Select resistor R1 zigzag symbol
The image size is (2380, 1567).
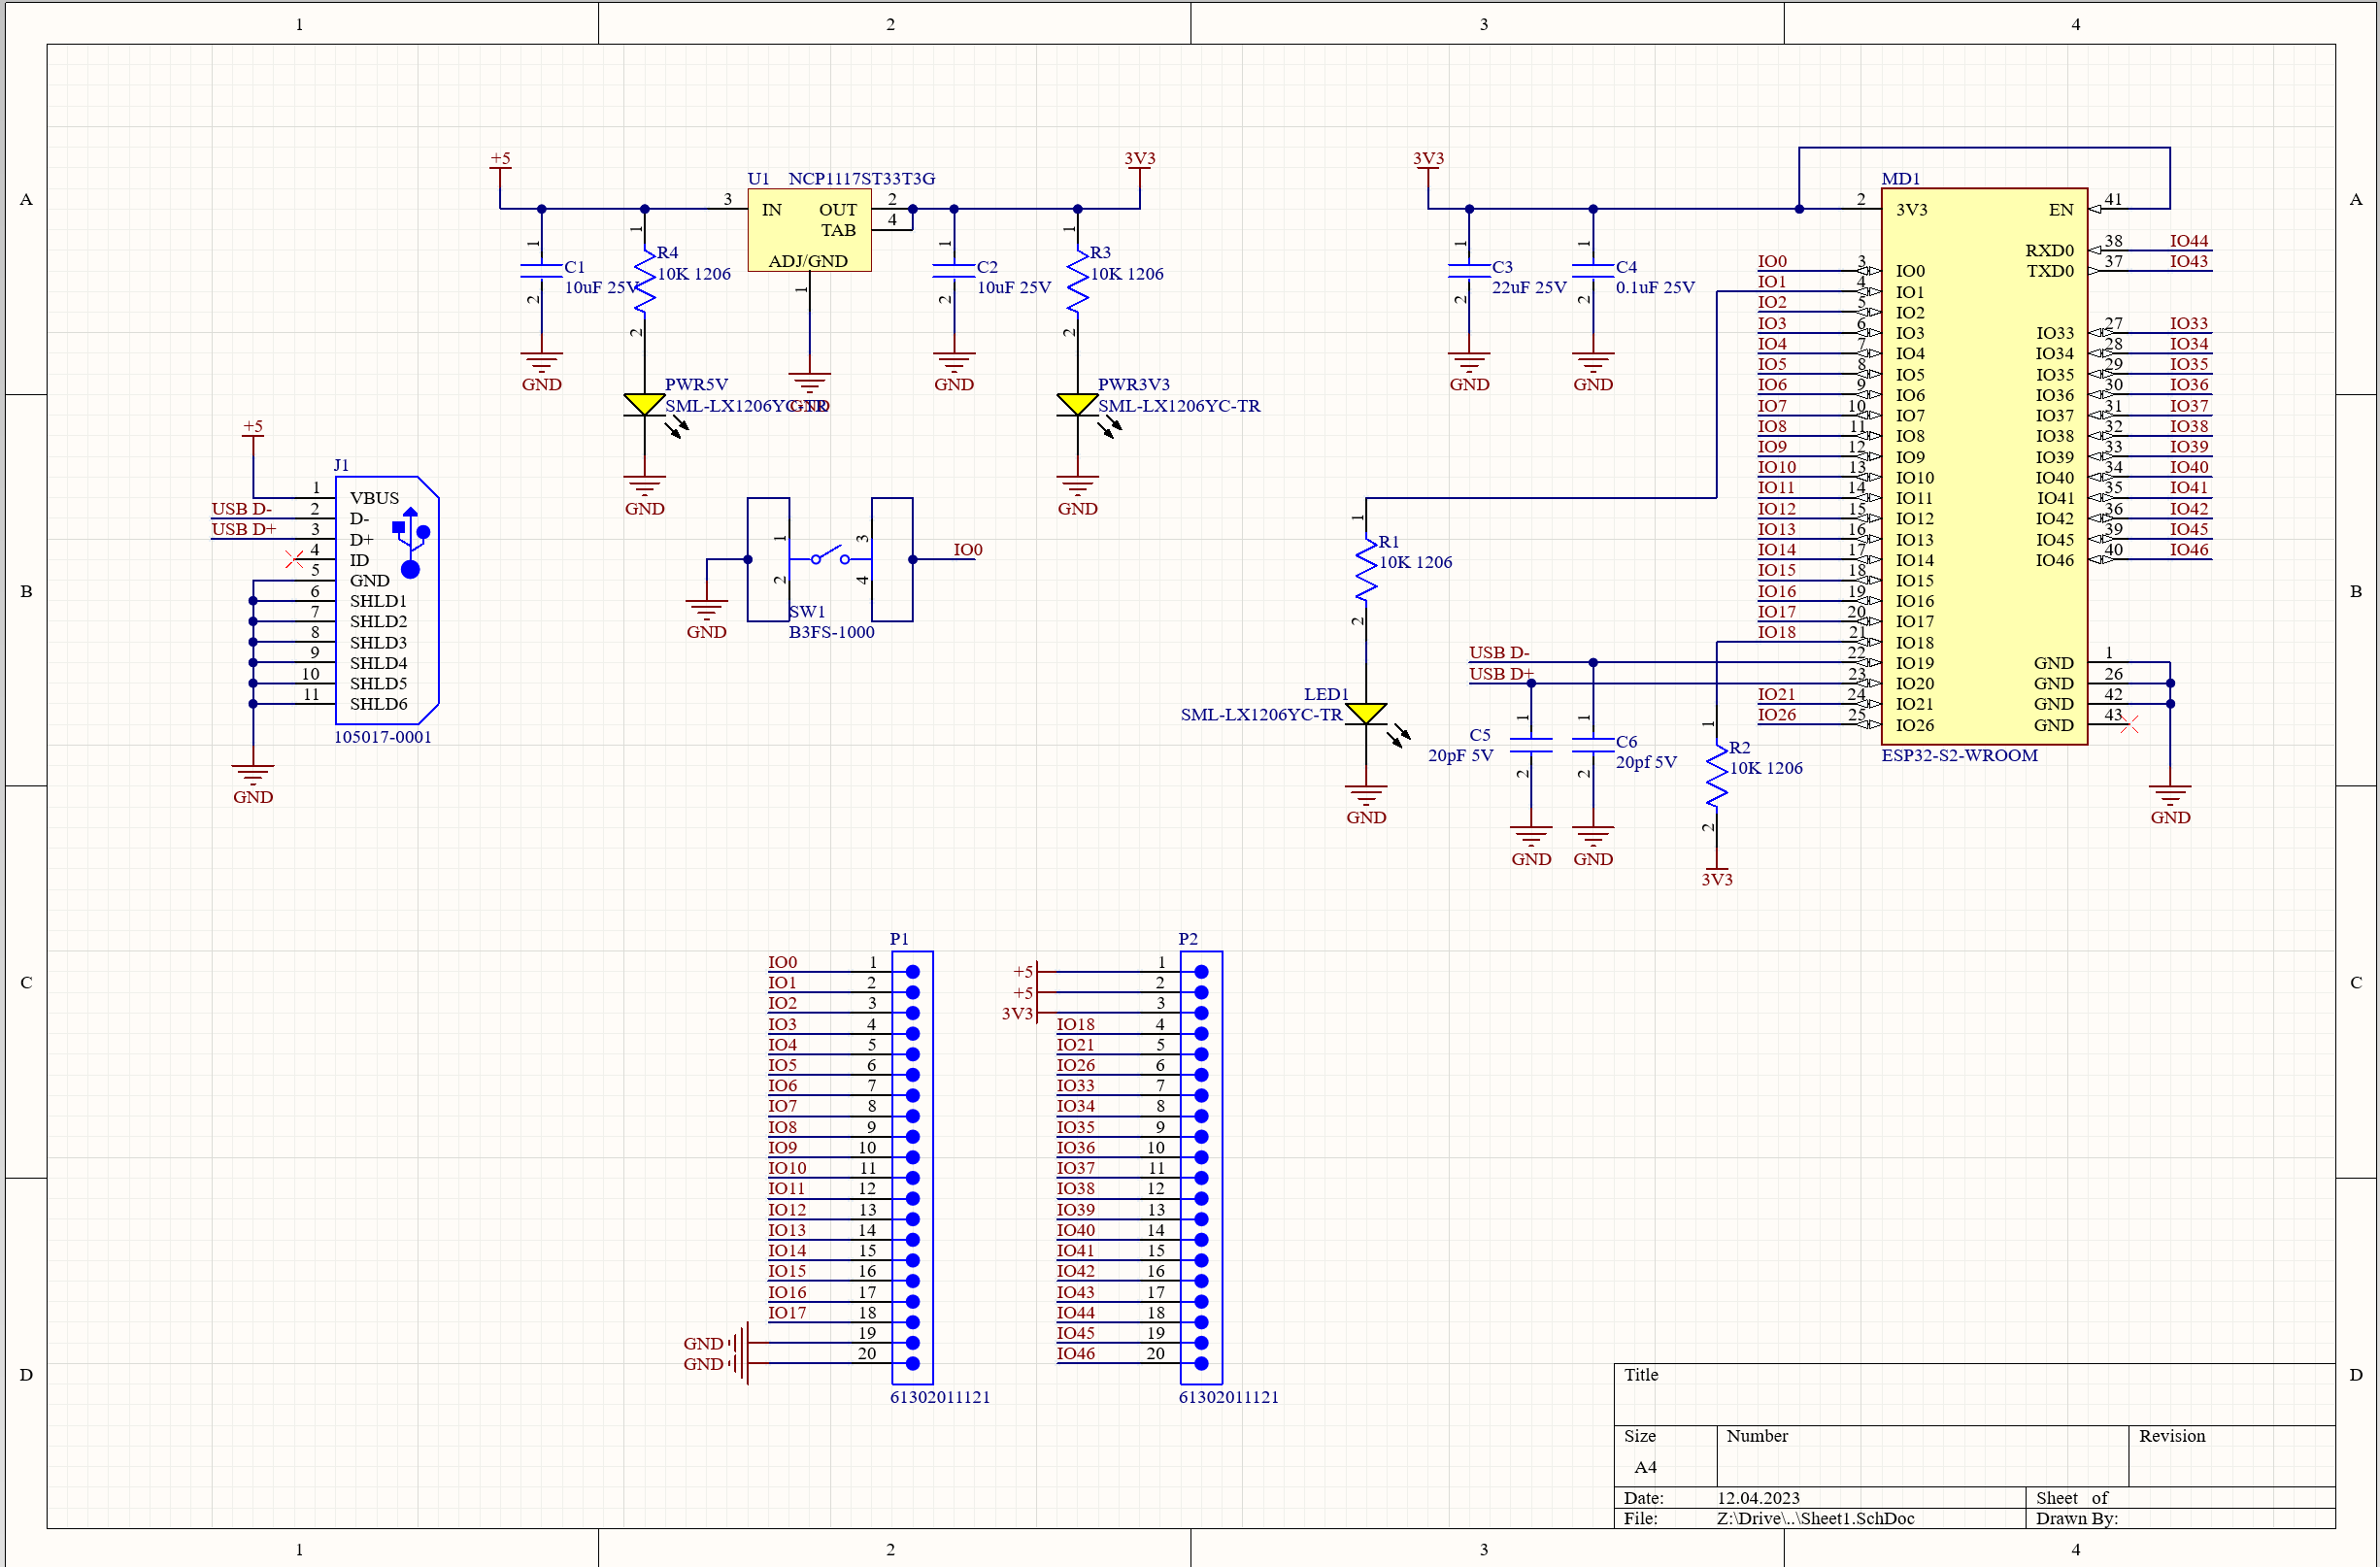pyautogui.click(x=1365, y=570)
